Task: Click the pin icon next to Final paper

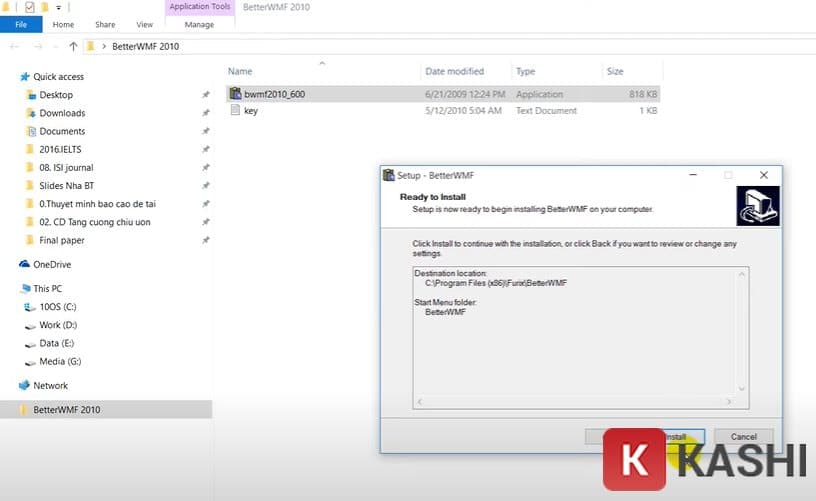Action: coord(206,240)
